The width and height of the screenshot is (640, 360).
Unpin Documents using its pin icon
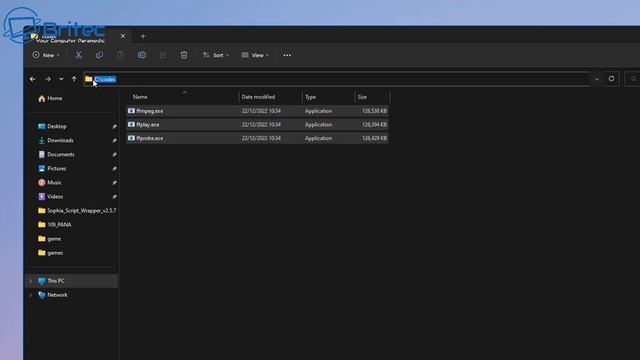click(x=114, y=154)
